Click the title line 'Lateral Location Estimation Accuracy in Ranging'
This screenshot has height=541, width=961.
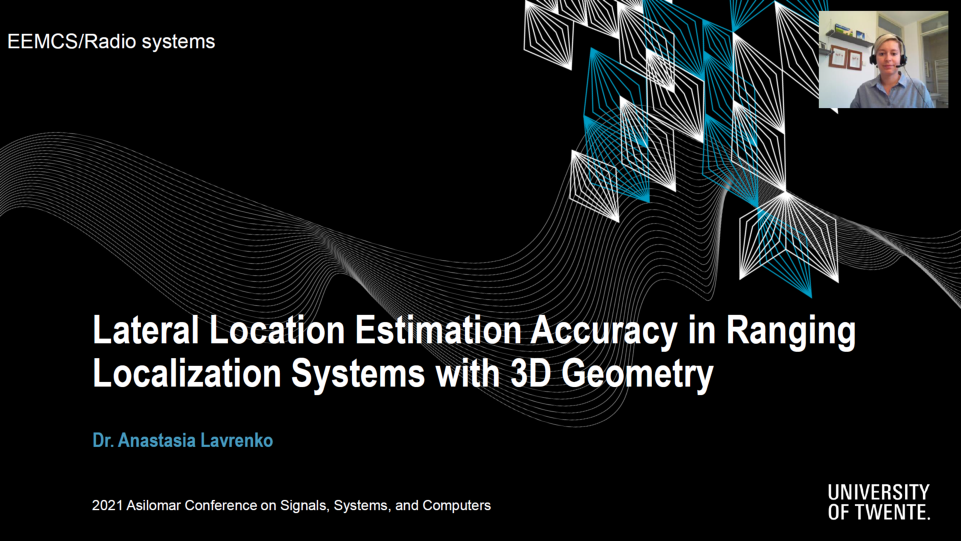[474, 331]
